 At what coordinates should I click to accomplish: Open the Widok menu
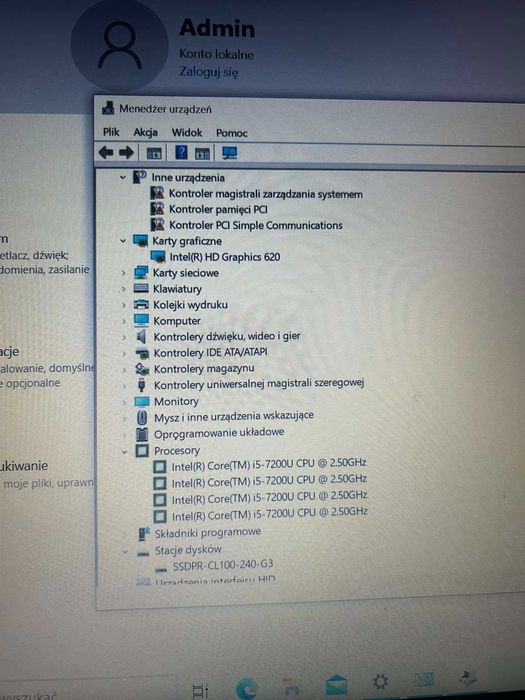coord(187,133)
